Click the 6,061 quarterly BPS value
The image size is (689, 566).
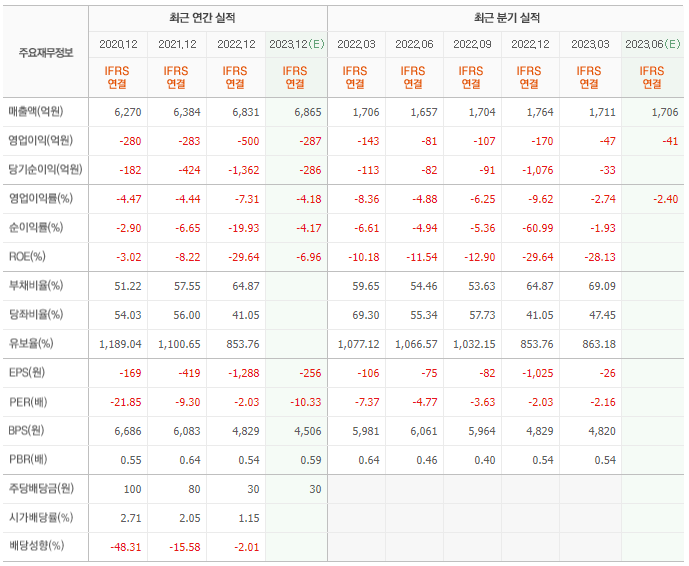424,432
